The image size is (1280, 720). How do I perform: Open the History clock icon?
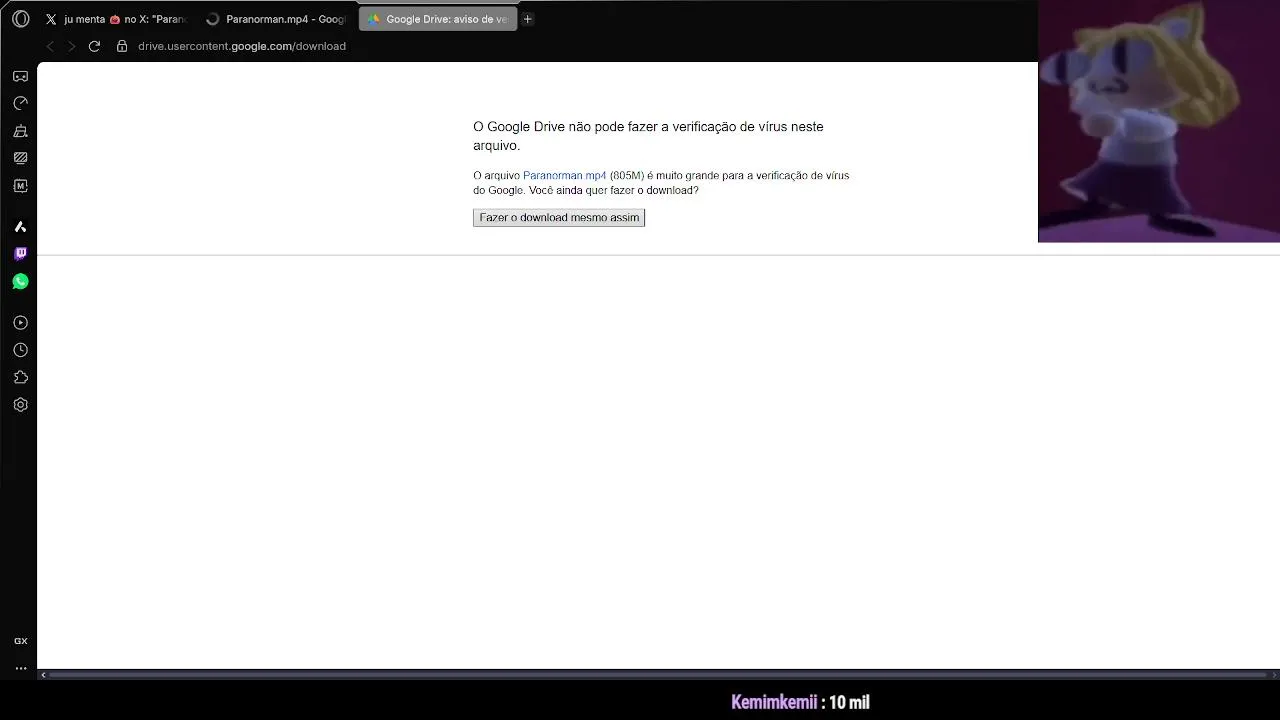click(20, 350)
